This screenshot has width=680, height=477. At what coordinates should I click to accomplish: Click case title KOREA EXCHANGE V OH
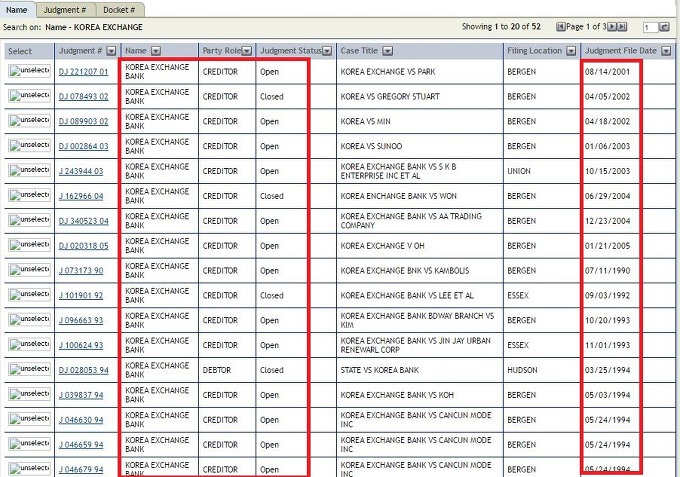coord(382,246)
